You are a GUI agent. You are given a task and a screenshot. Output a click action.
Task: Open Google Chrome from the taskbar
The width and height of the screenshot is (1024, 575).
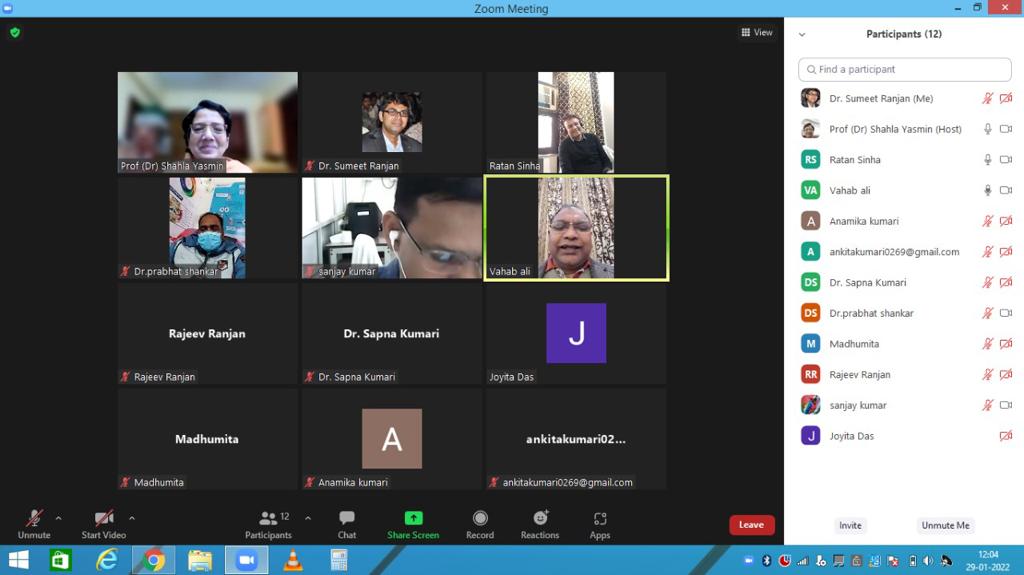(154, 561)
